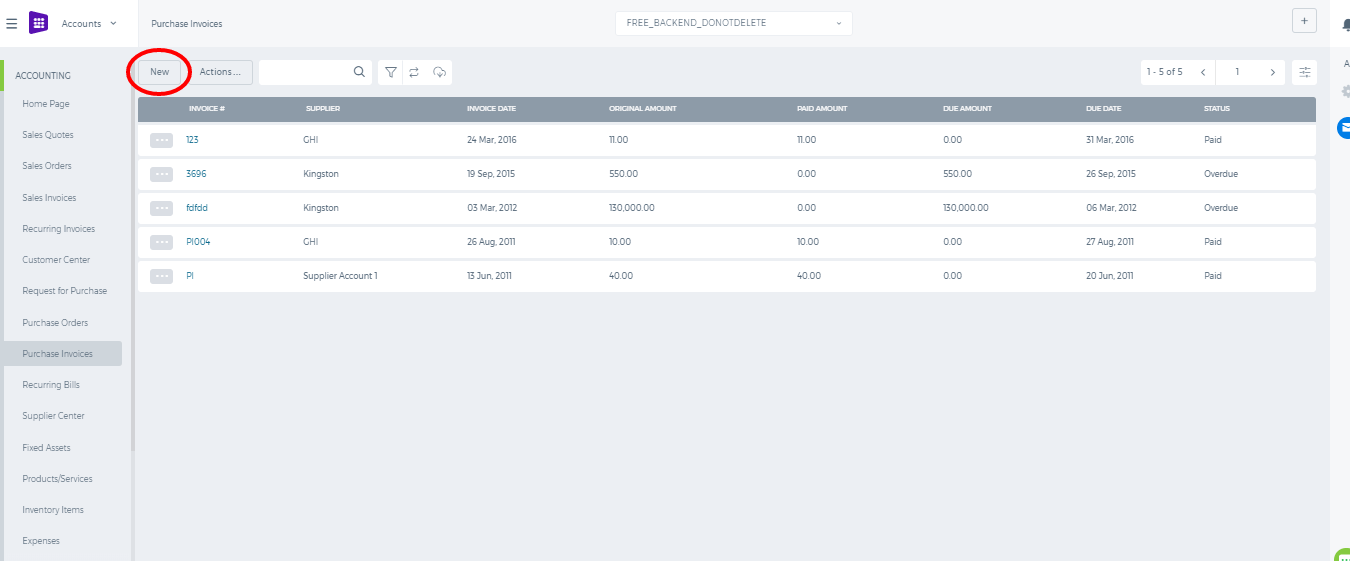Open Supplier Center
Screen dimensions: 1350x561
point(54,416)
